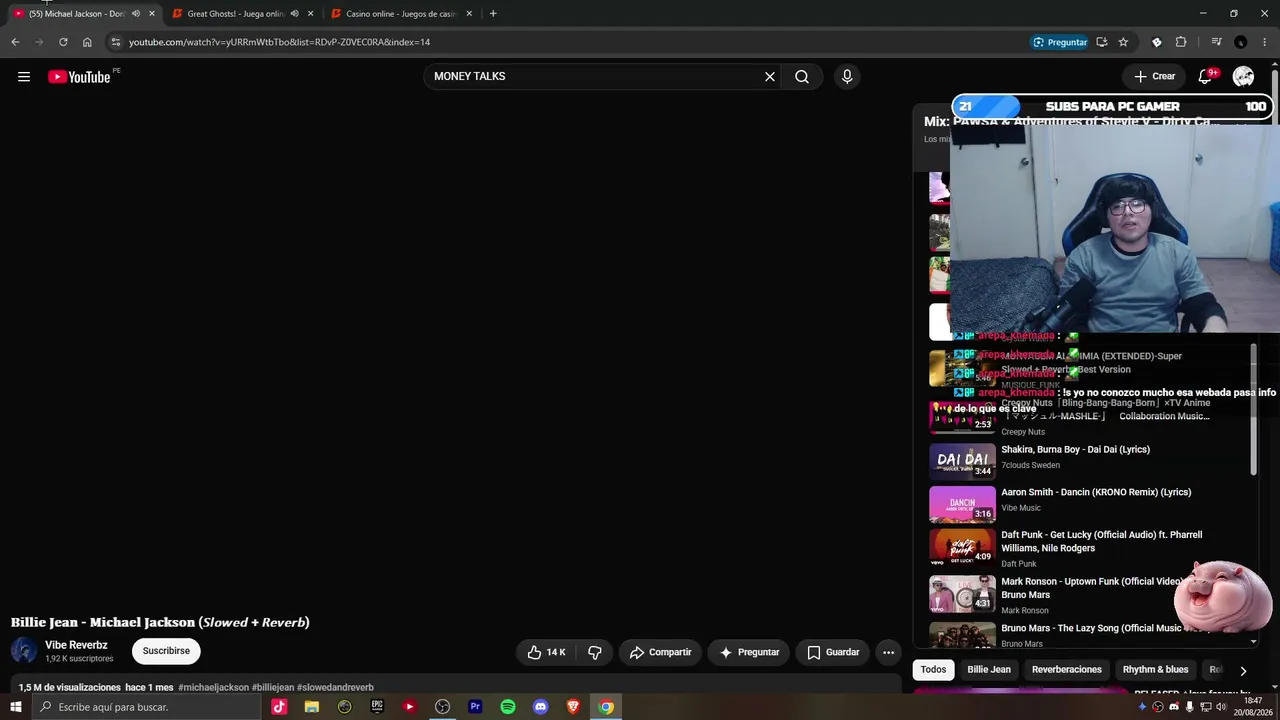This screenshot has height=720, width=1280.
Task: Open Daft Punk Get Lucky thumbnail
Action: [962, 547]
